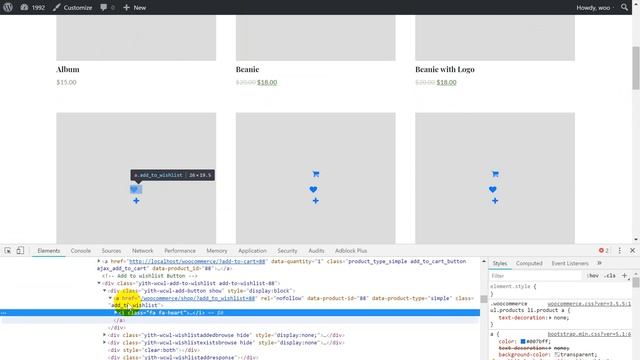The width and height of the screenshot is (640, 360).
Task: Toggle the device toolbar icon
Action: coord(20,251)
